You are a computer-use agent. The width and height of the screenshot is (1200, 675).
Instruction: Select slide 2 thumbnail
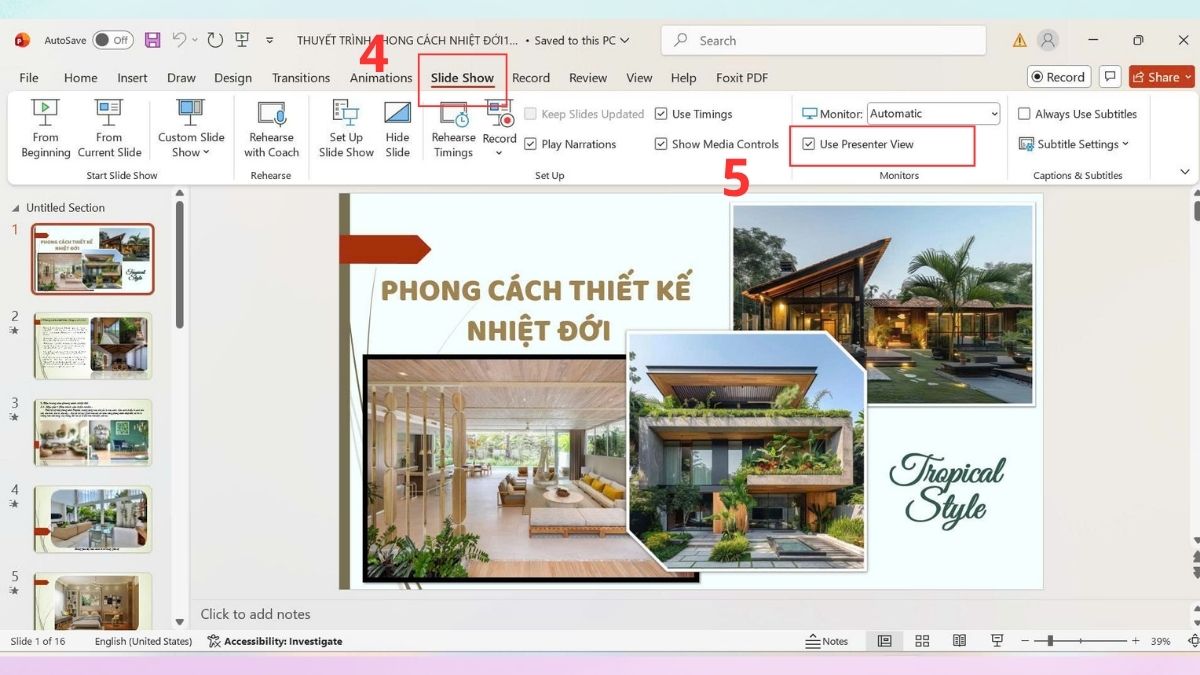click(x=93, y=346)
